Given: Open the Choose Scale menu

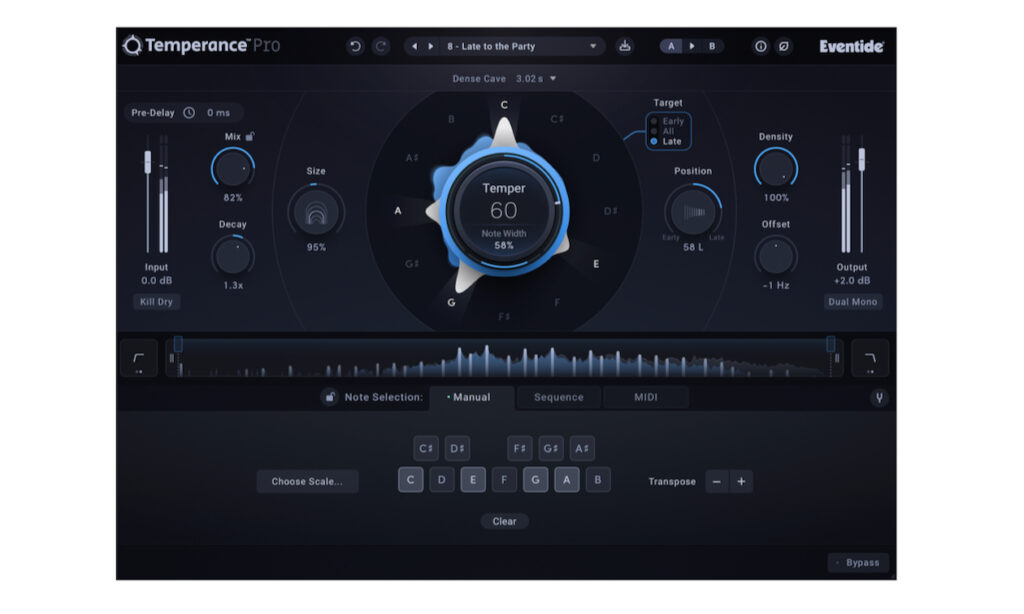Looking at the screenshot, I should [307, 481].
